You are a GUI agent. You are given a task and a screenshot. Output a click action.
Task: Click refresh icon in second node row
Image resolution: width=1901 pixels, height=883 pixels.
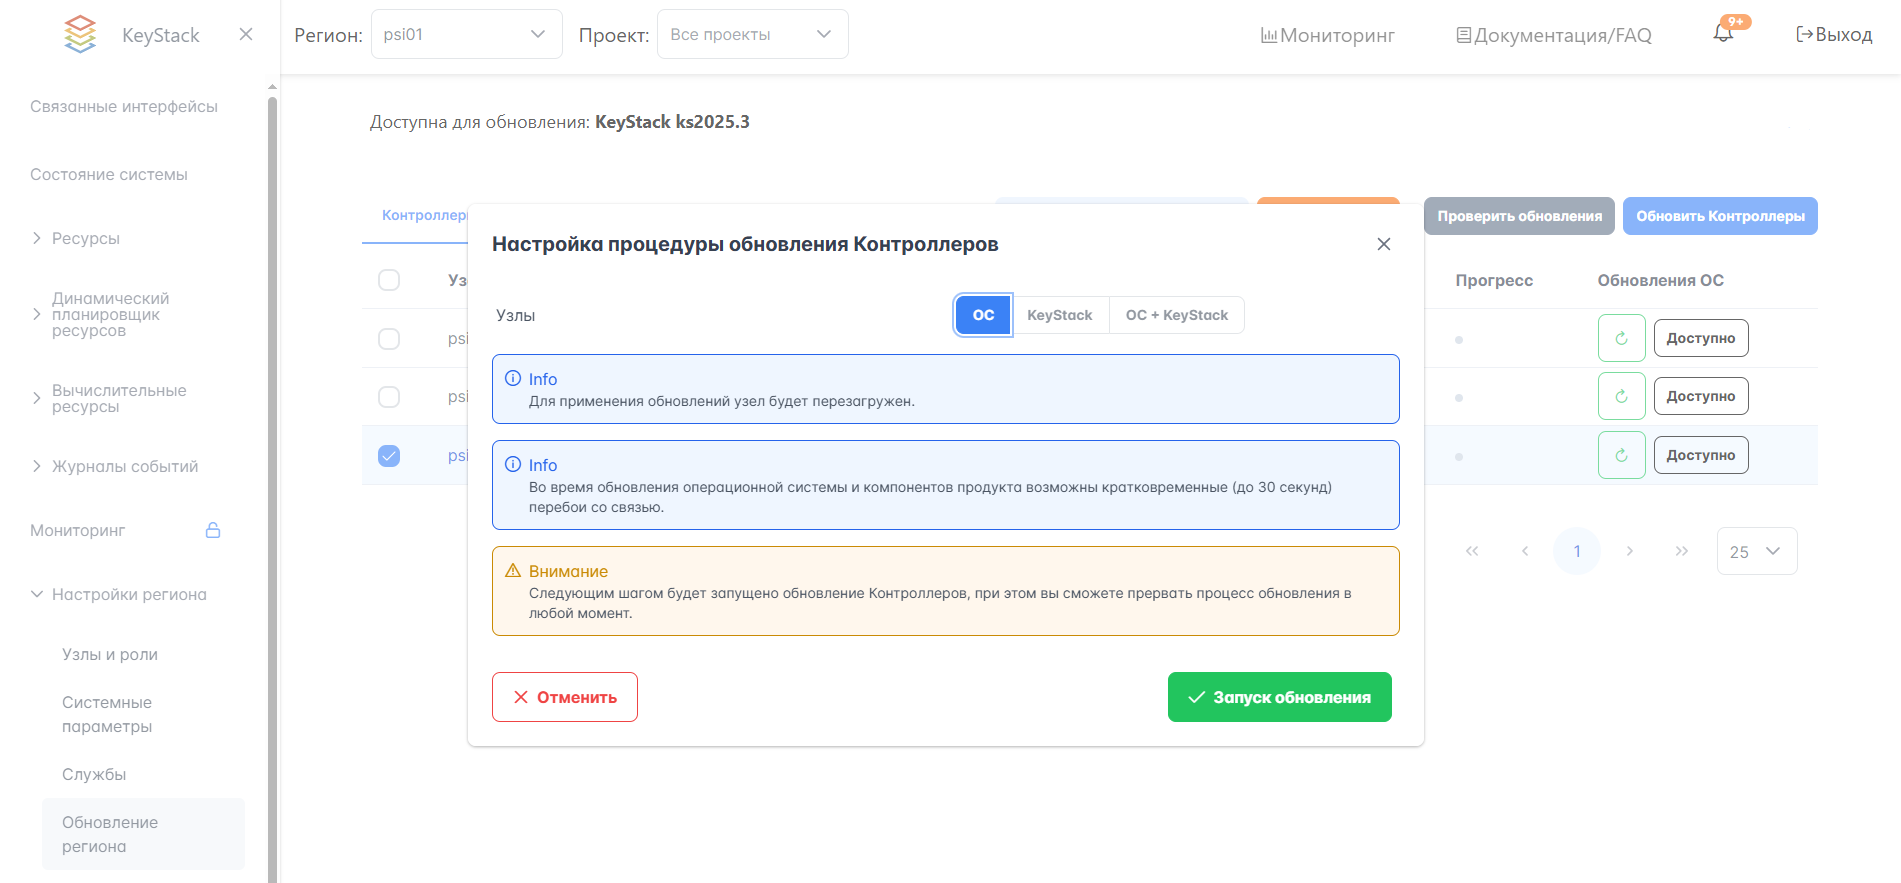(1621, 396)
